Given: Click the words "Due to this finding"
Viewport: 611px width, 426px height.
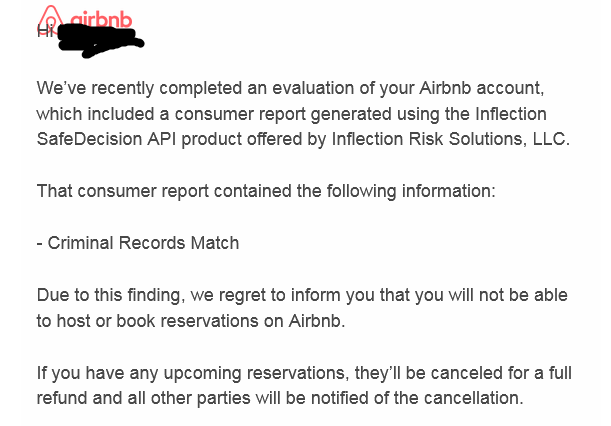Looking at the screenshot, I should [109, 295].
